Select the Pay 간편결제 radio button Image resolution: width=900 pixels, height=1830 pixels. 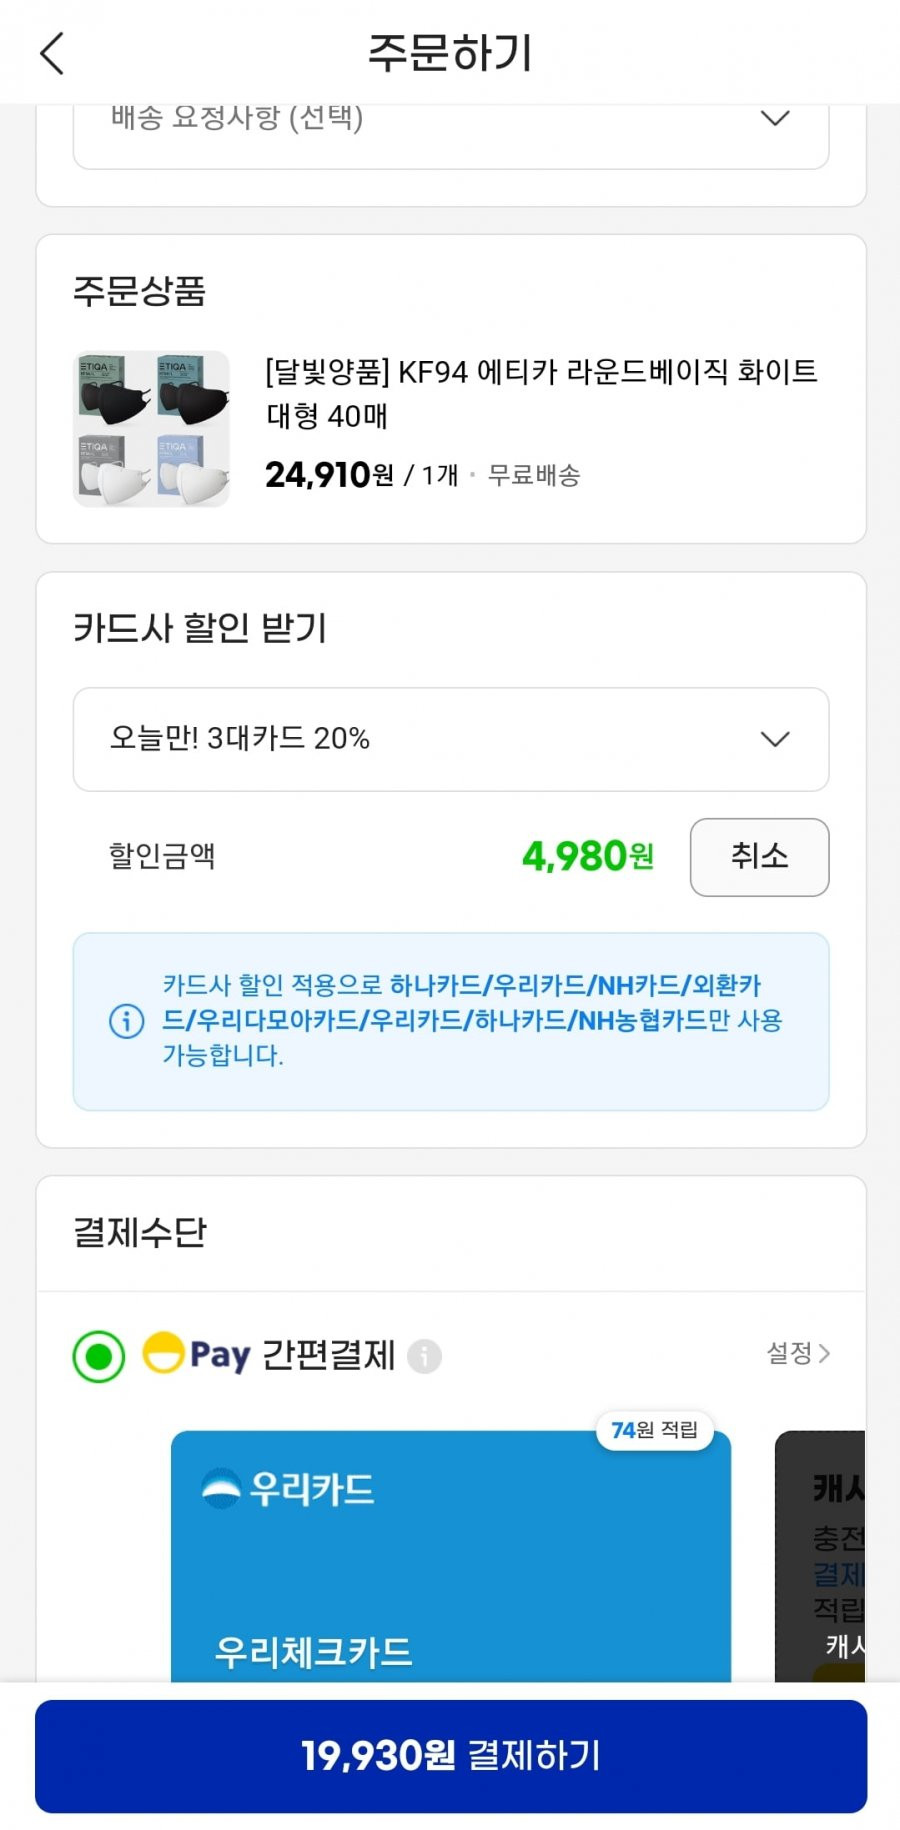tap(99, 1357)
